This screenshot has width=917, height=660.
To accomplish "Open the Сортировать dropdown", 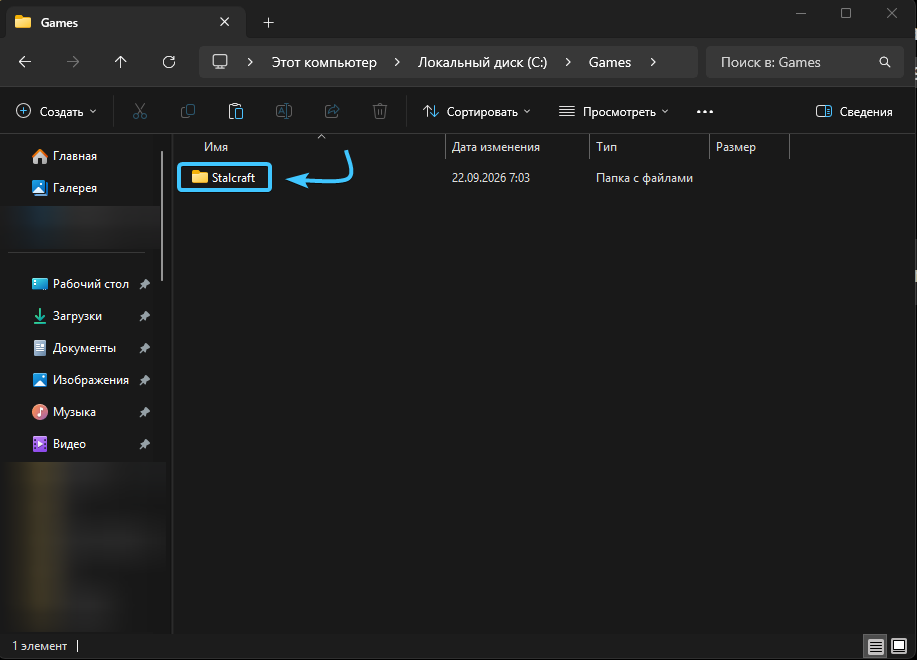I will 477,111.
